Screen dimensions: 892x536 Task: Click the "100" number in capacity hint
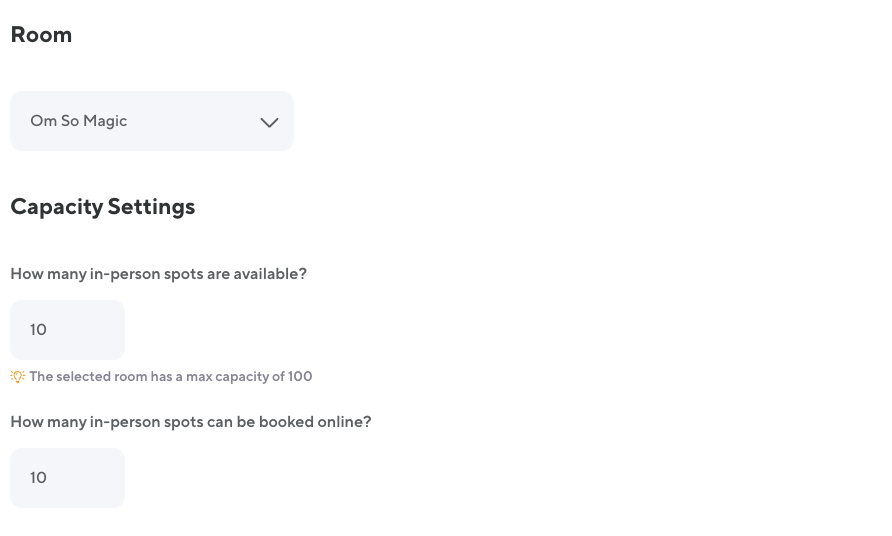click(x=300, y=377)
